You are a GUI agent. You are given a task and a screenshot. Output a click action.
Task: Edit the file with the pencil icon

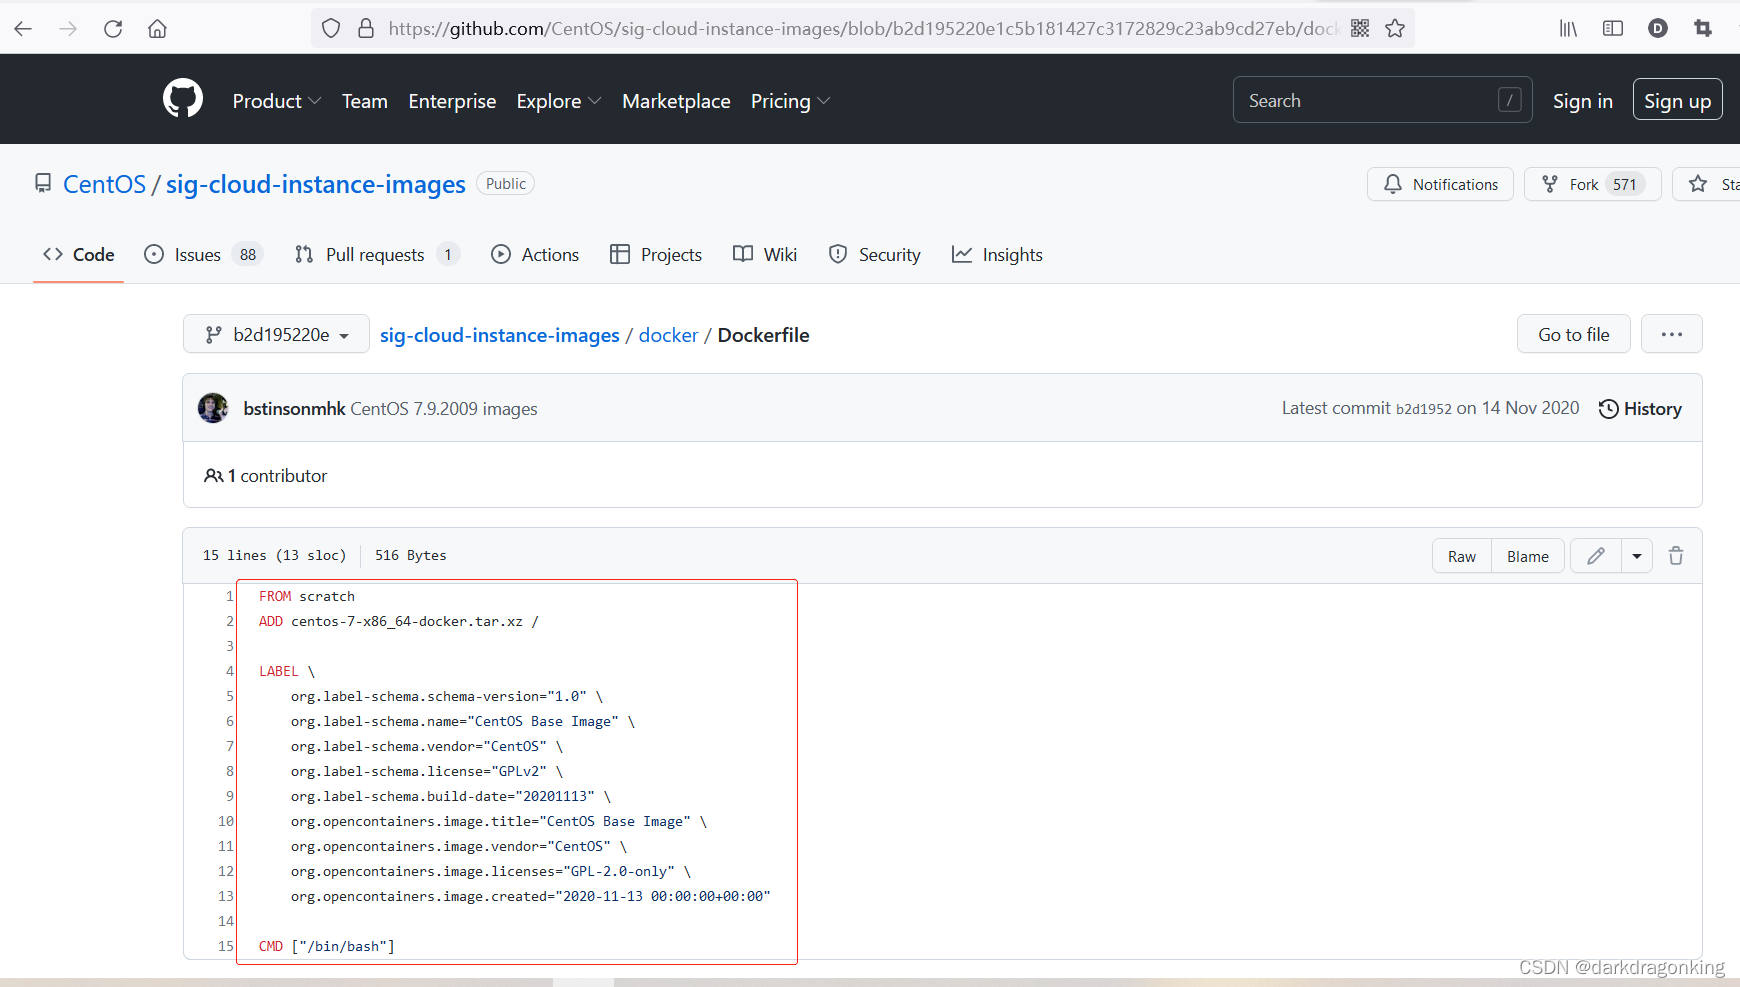pyautogui.click(x=1596, y=556)
